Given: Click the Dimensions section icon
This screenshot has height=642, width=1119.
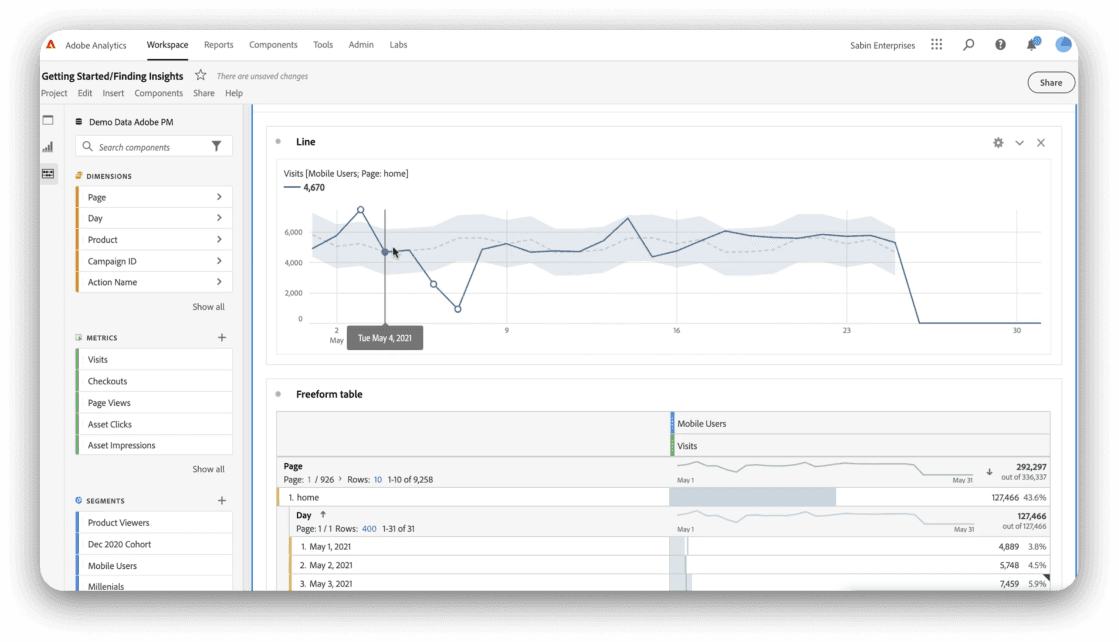Looking at the screenshot, I should (x=79, y=175).
